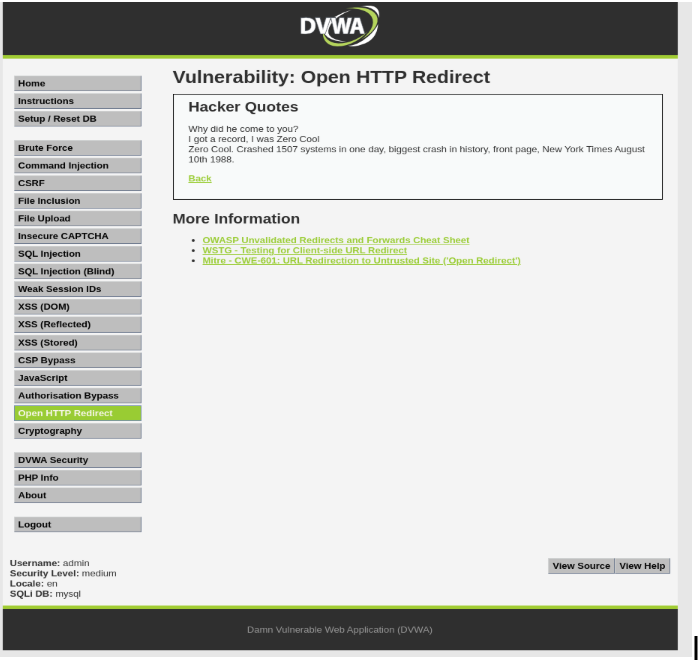Select Weak Session IDs menu entry
The image size is (698, 660).
click(x=77, y=289)
